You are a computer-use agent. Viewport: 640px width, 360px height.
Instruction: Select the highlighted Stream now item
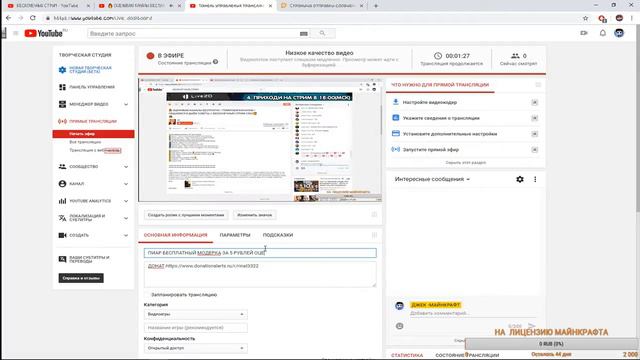93,134
